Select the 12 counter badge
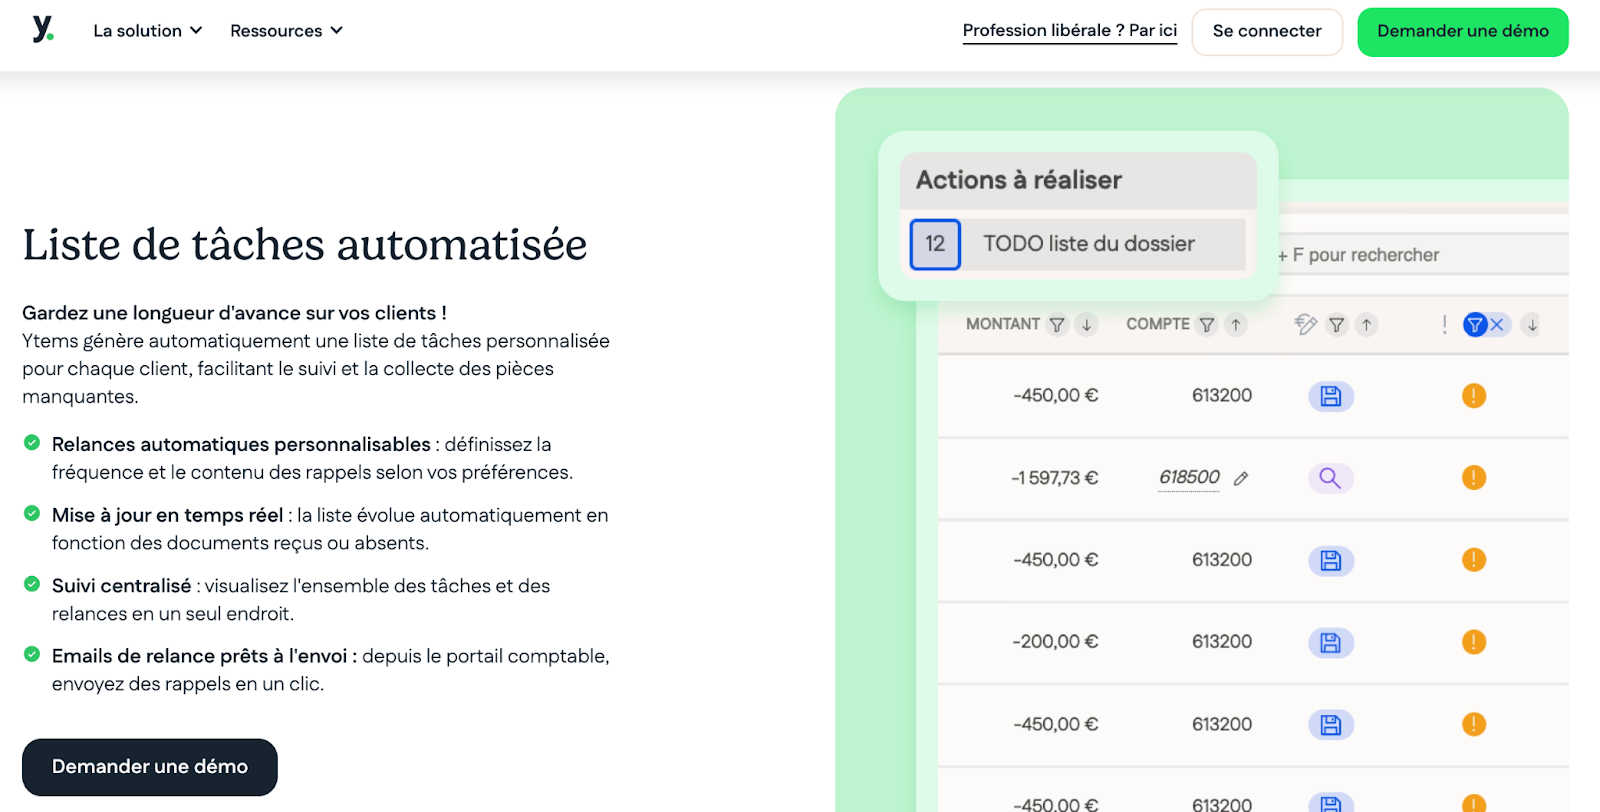This screenshot has height=812, width=1600. tap(935, 244)
